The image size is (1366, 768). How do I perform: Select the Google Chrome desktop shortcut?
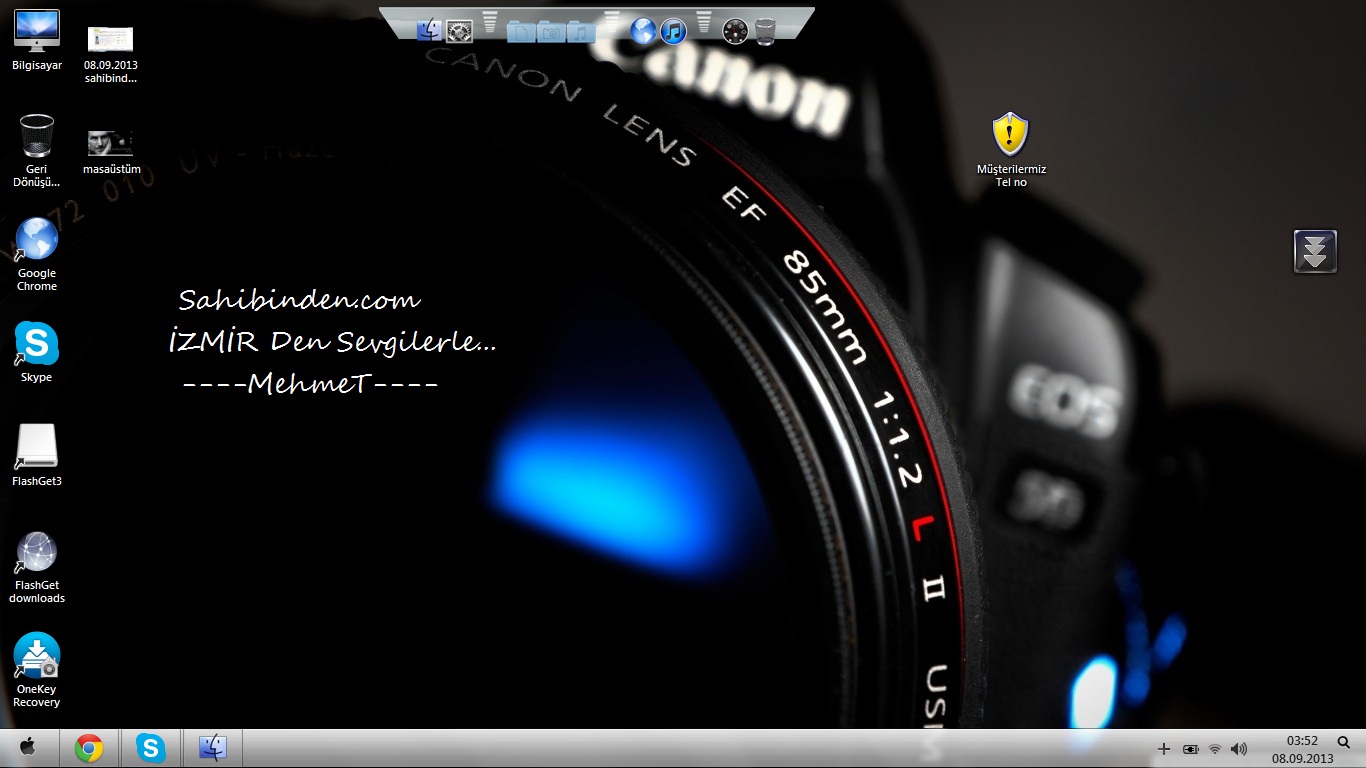(x=37, y=254)
